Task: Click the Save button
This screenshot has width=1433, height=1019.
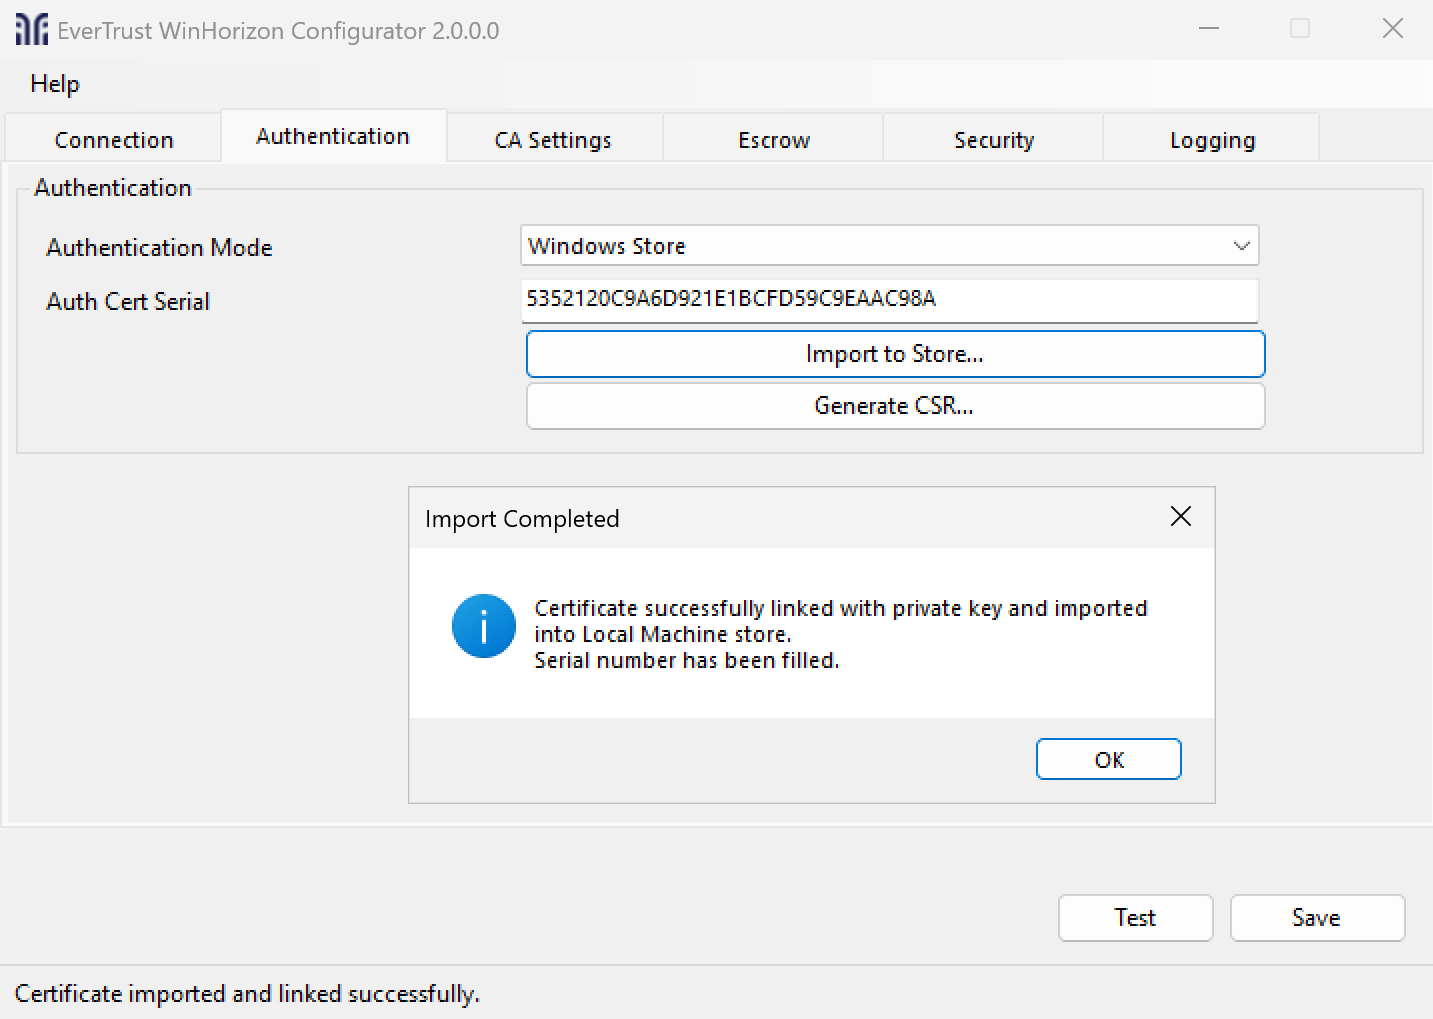Action: tap(1316, 917)
